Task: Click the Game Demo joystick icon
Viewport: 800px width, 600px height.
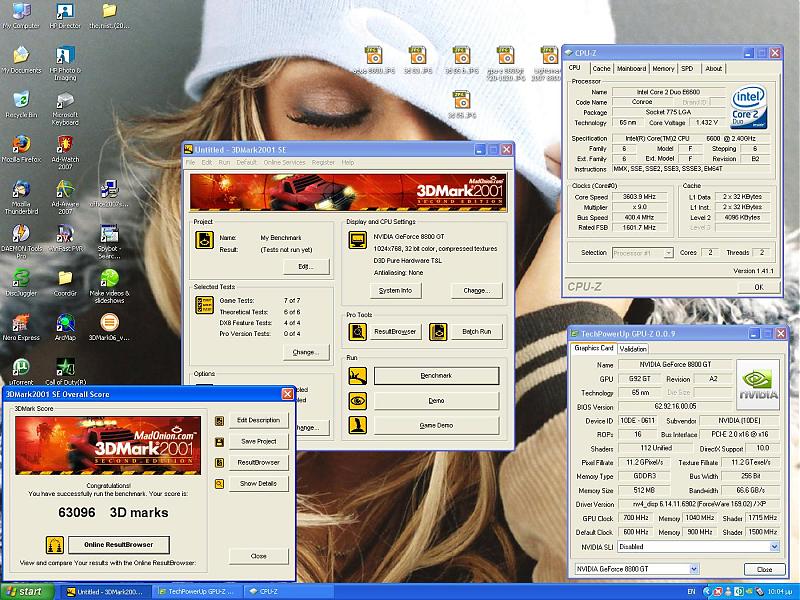Action: [x=357, y=425]
